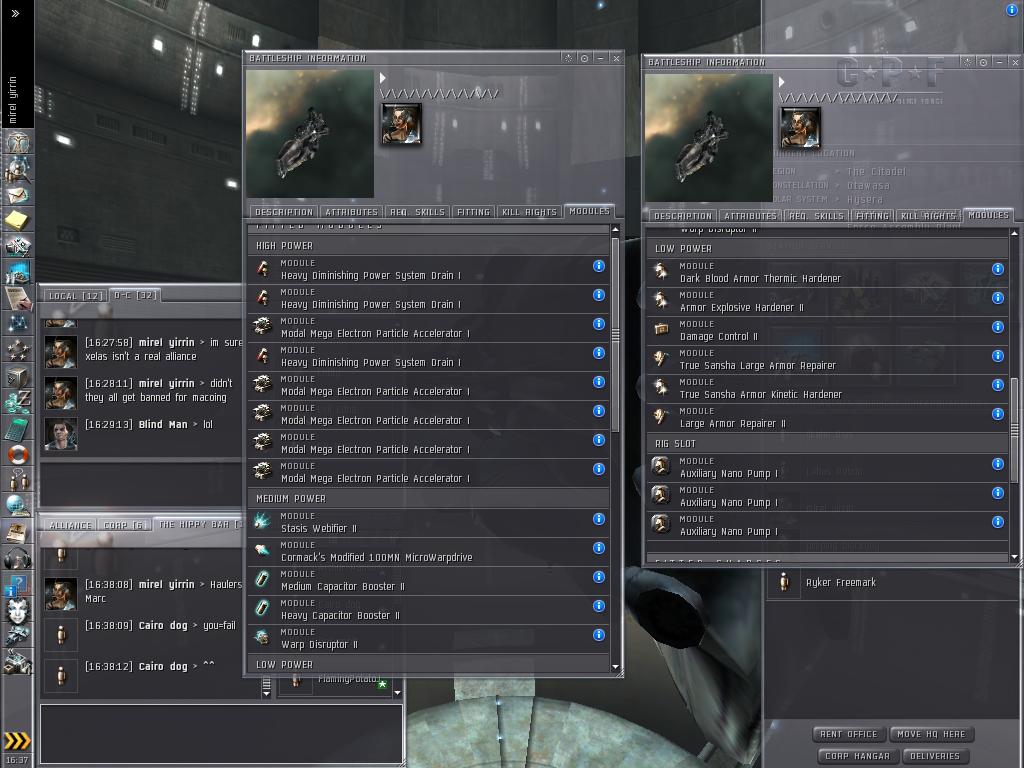Image resolution: width=1024 pixels, height=768 pixels.
Task: Open the journal book icon in sidebar
Action: (x=18, y=532)
